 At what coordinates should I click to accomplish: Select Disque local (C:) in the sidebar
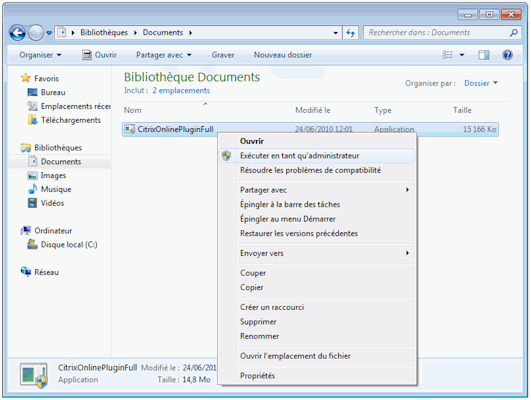(62, 245)
